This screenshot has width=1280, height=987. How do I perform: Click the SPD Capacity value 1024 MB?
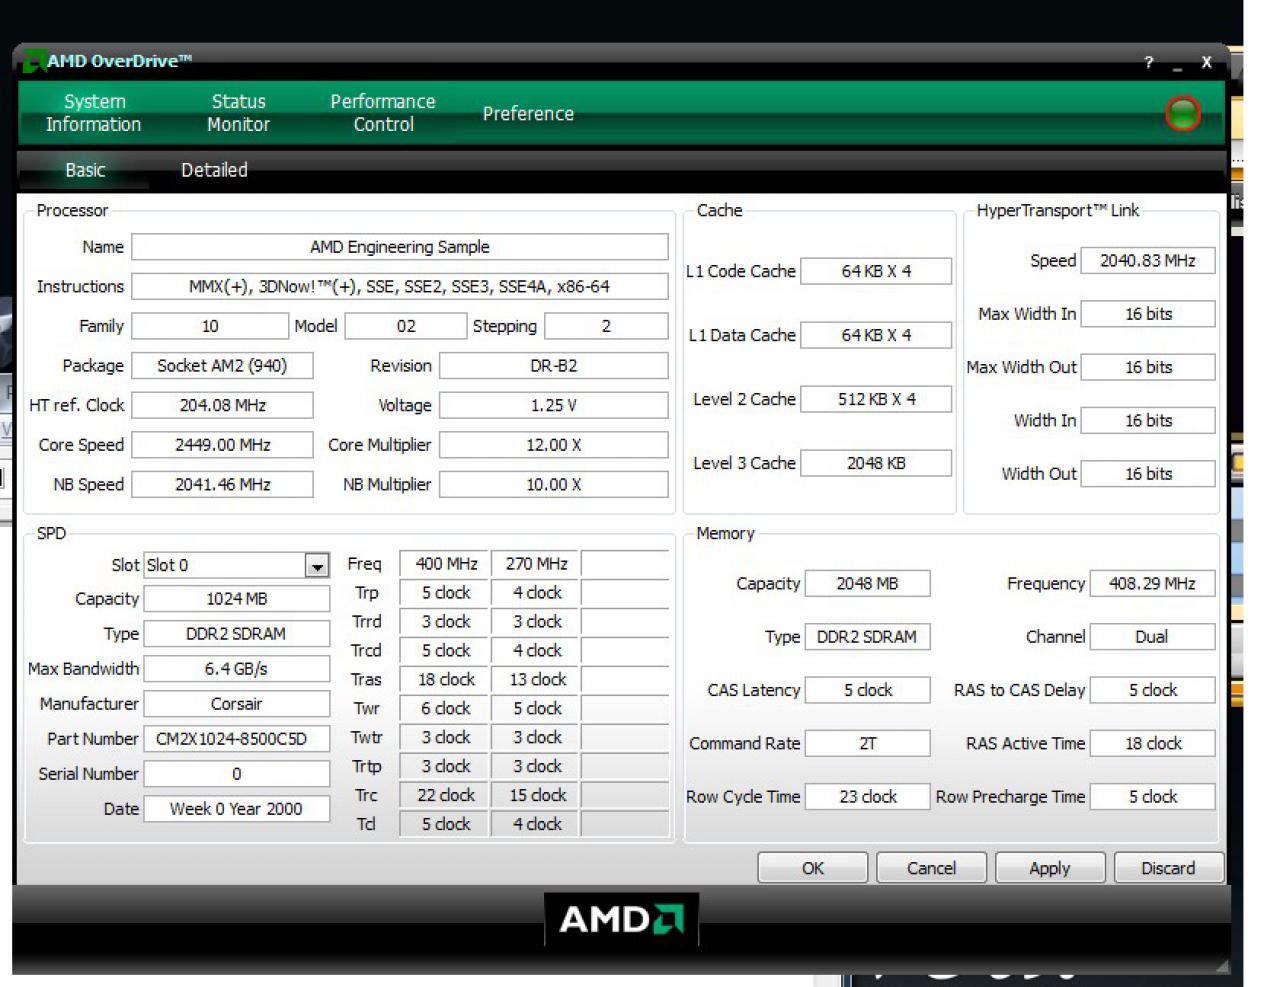tap(237, 599)
